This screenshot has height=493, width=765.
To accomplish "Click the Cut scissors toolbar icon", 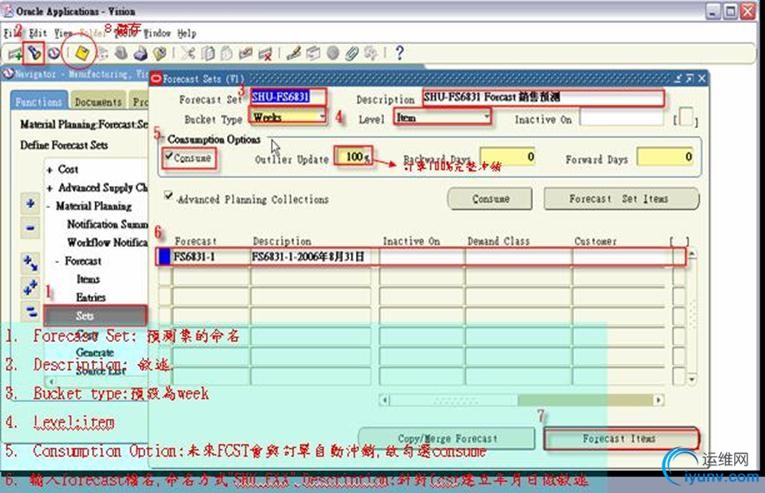I will pyautogui.click(x=188, y=53).
